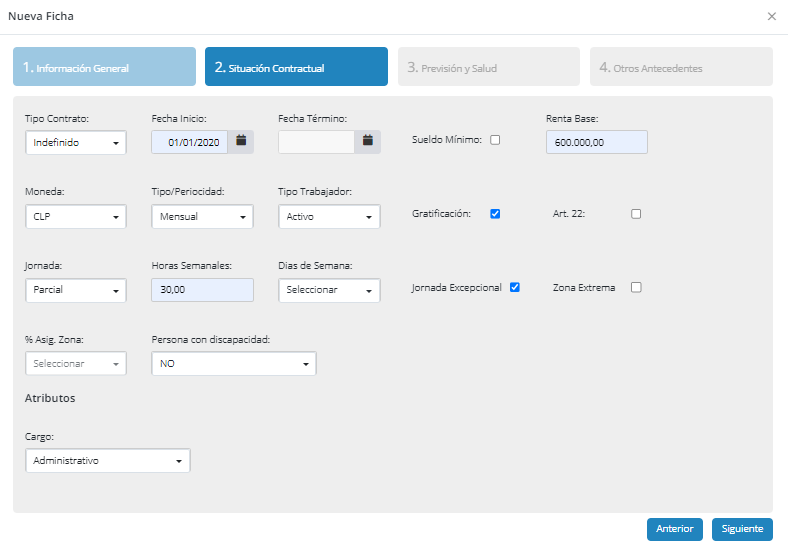Switch to Información General tab
This screenshot has width=788, height=552.
point(105,67)
